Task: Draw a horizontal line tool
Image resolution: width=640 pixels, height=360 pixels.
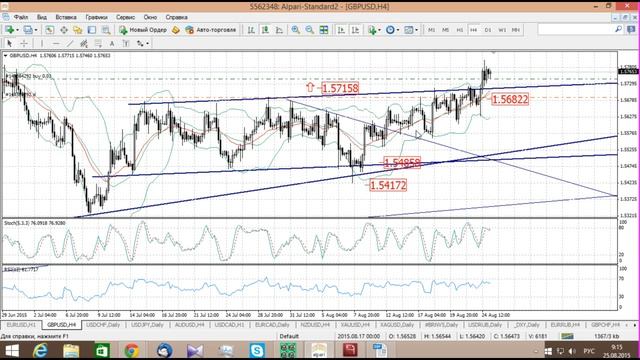Action: (x=56, y=43)
